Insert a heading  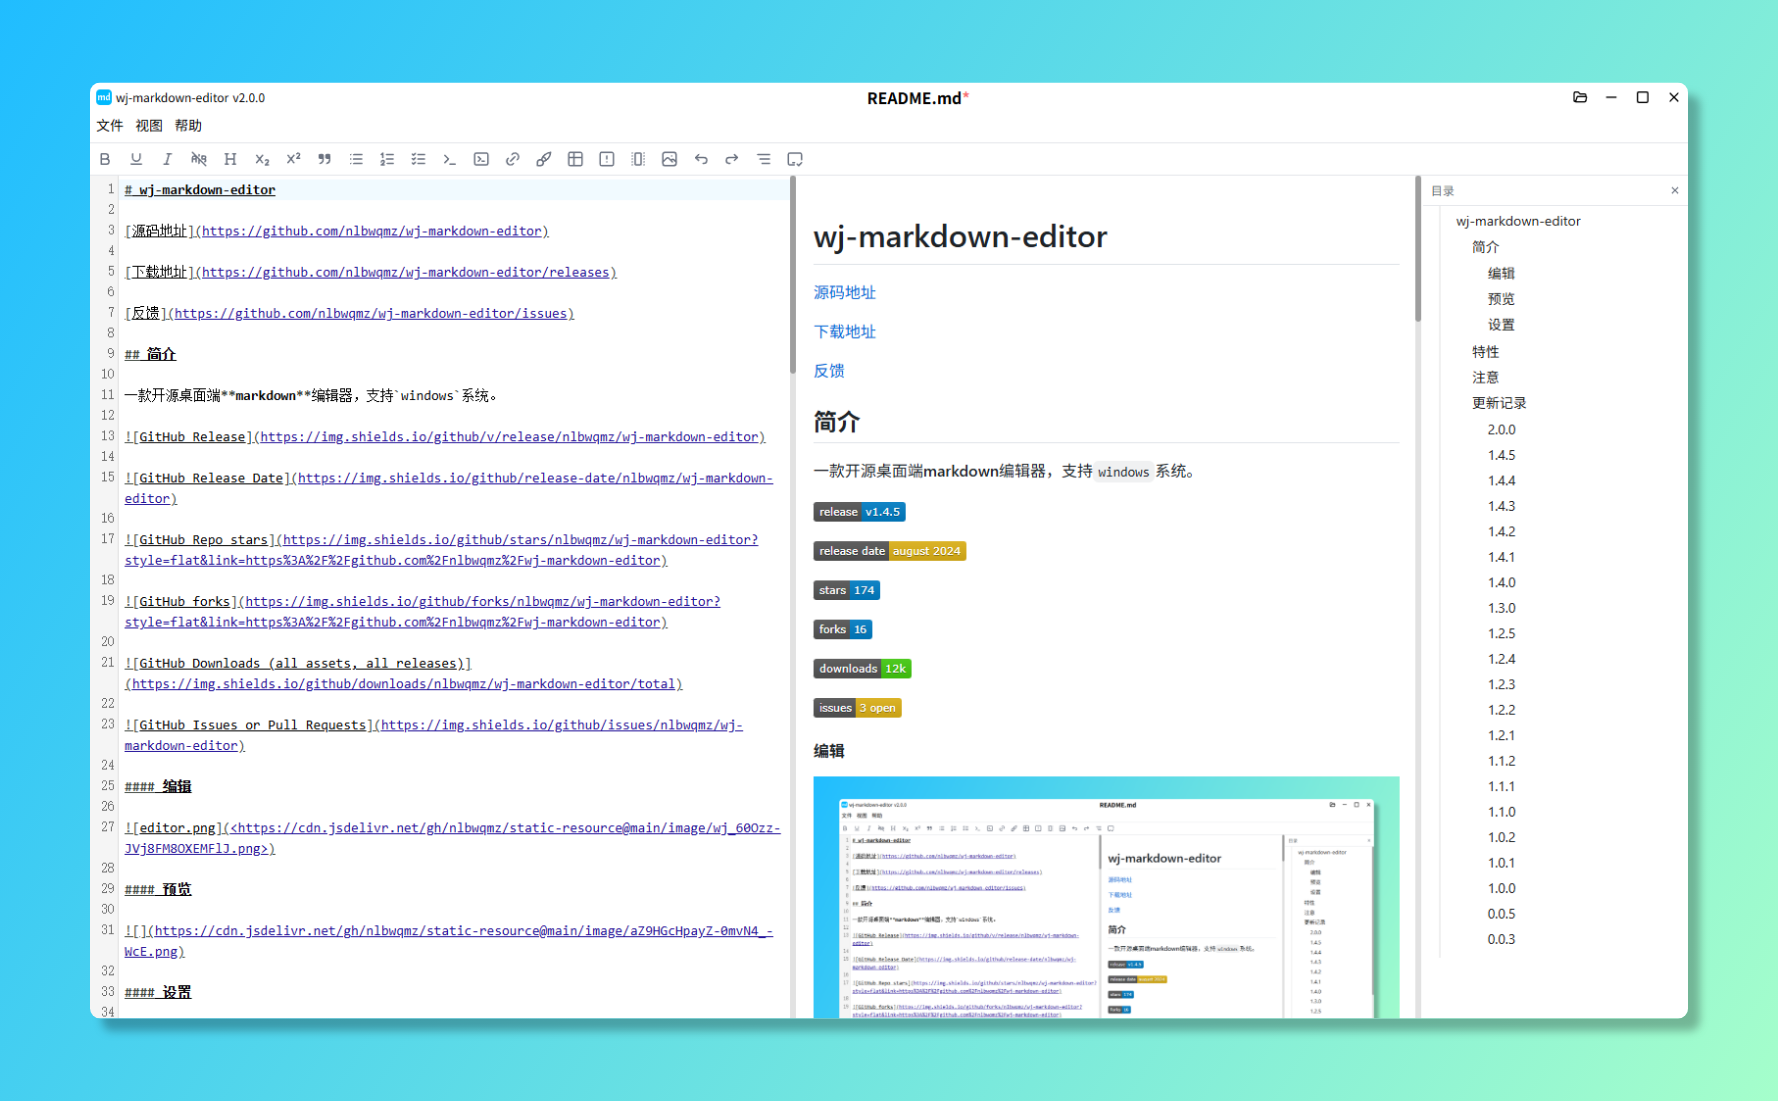[230, 159]
